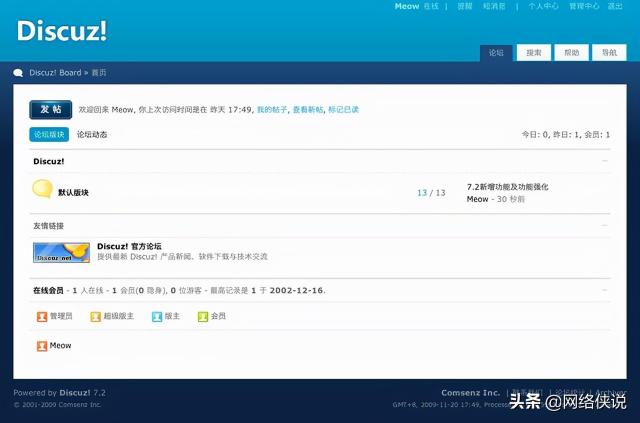
Task: Click the 标记已读 link
Action: click(x=344, y=109)
